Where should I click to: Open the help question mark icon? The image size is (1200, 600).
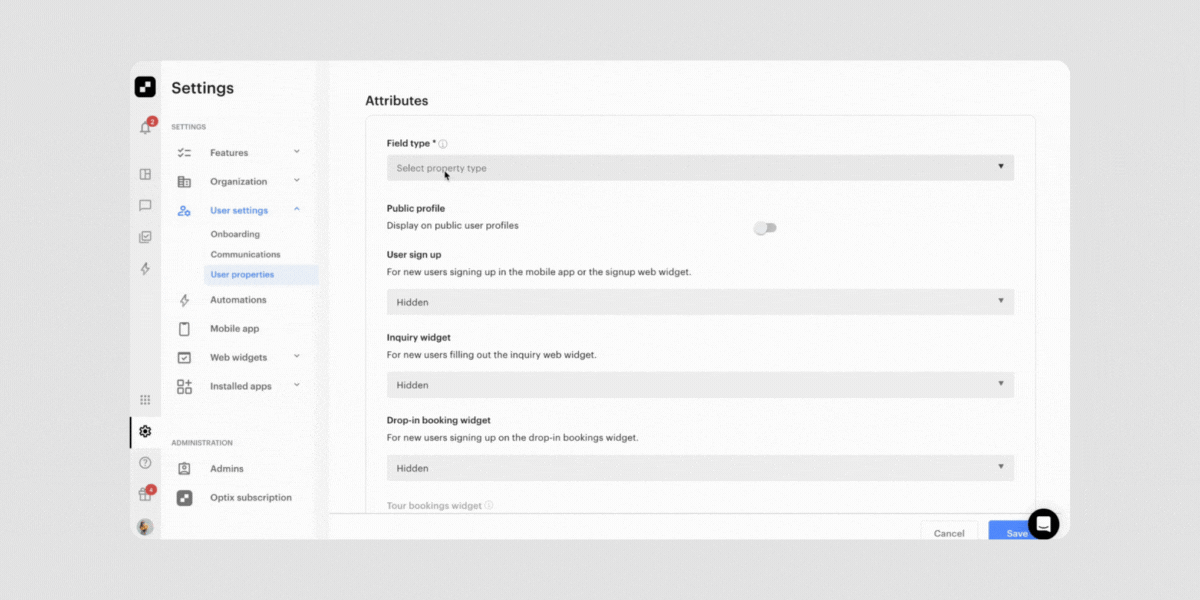[x=145, y=463]
